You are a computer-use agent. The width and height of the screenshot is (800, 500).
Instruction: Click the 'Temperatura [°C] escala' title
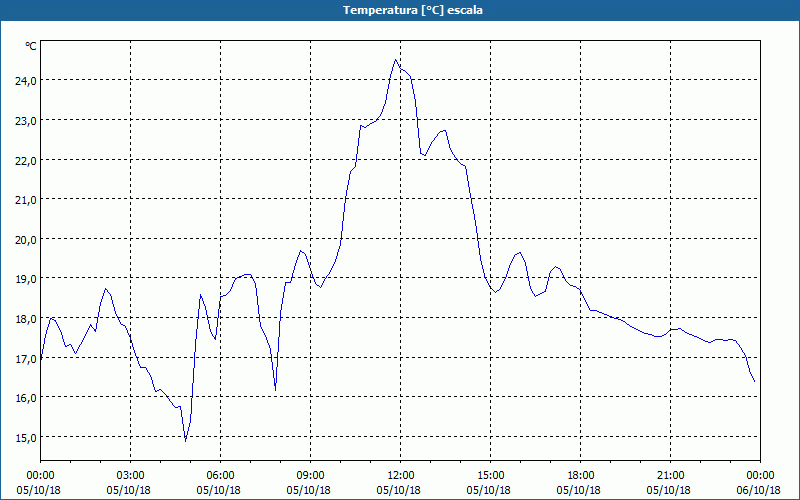413,10
